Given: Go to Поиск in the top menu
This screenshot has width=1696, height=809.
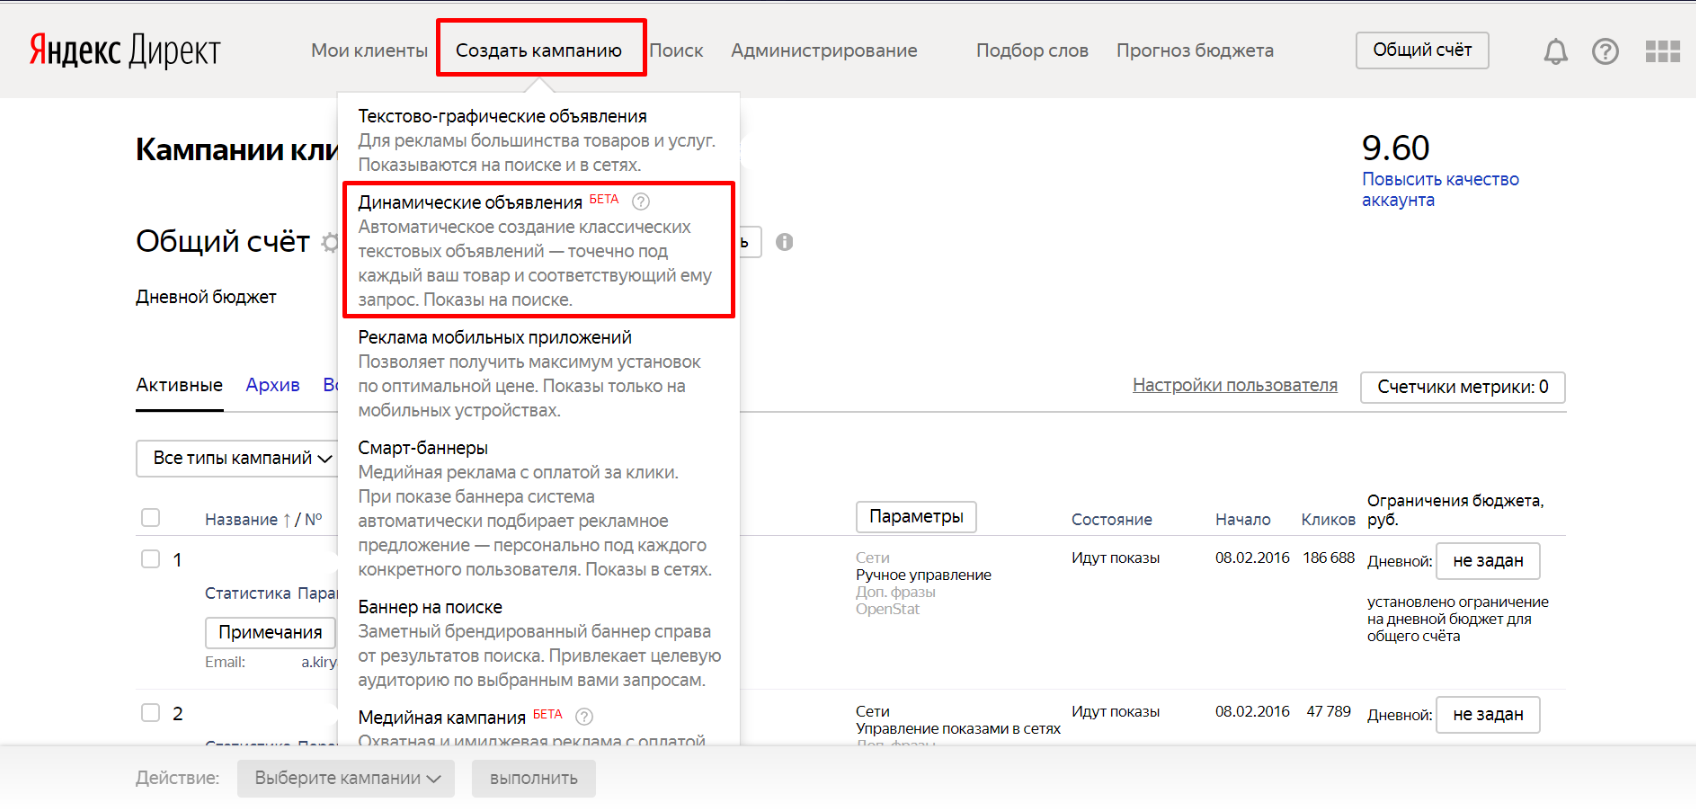Looking at the screenshot, I should click(x=676, y=50).
